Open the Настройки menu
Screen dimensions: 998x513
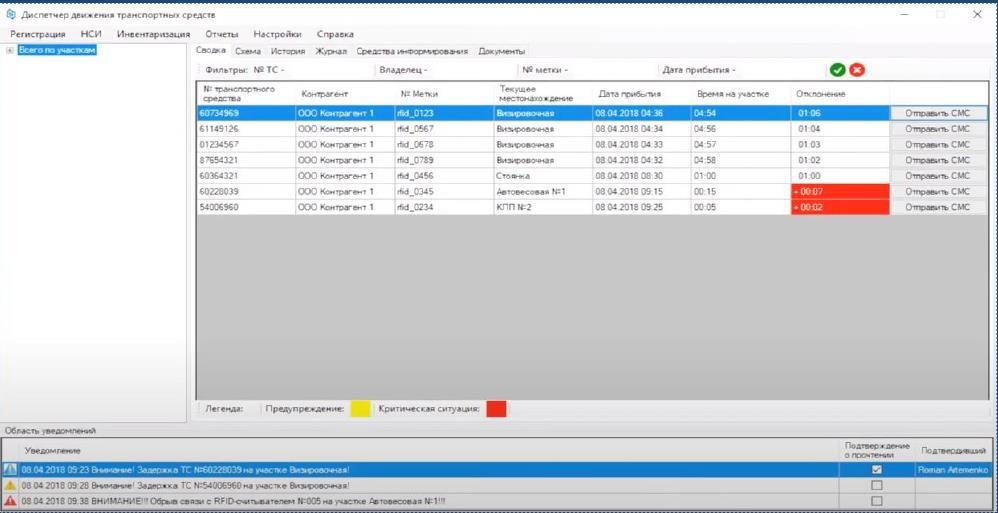pyautogui.click(x=278, y=34)
